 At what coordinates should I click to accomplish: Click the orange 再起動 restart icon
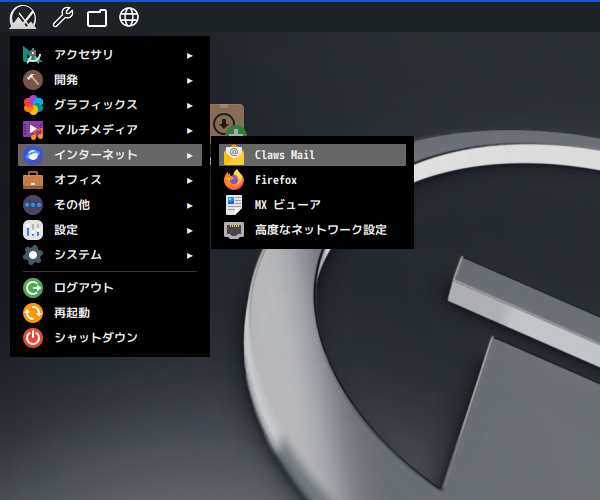tap(33, 313)
